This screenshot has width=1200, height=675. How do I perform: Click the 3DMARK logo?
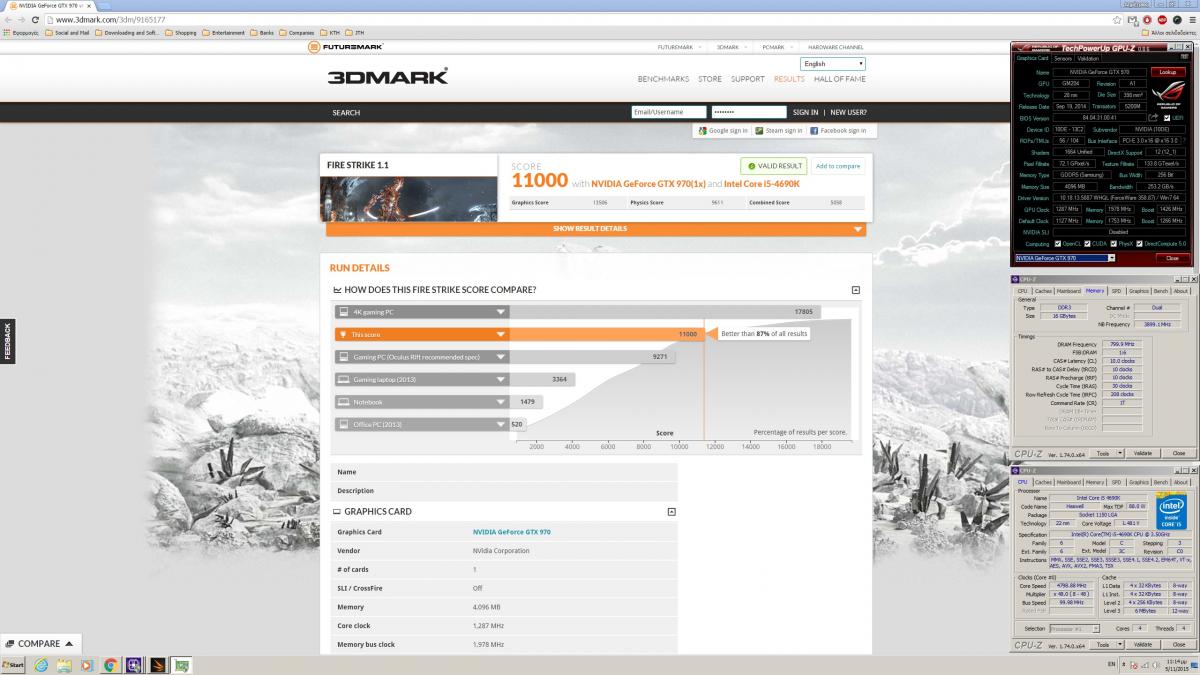pyautogui.click(x=387, y=76)
